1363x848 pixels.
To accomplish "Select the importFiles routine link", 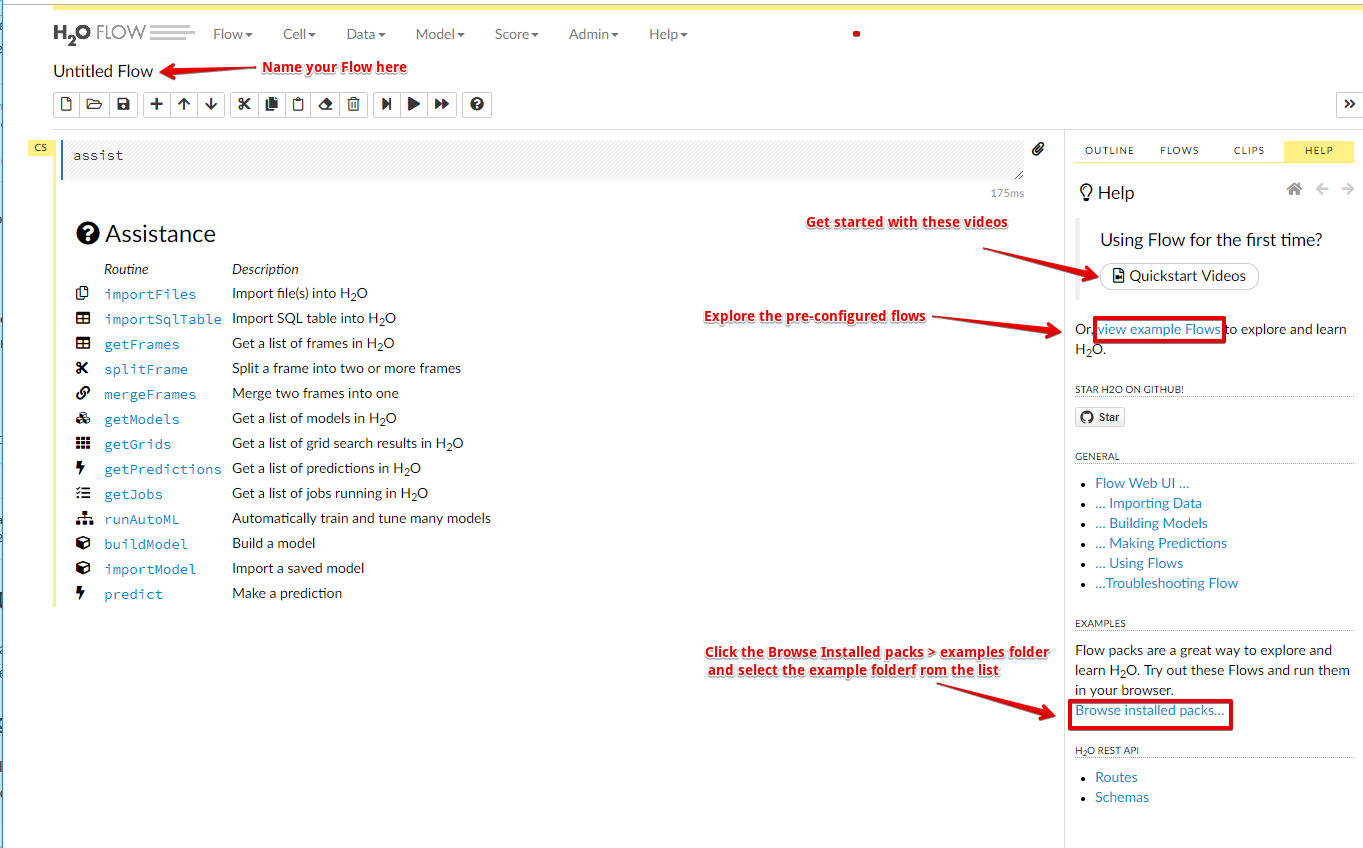I will point(150,294).
